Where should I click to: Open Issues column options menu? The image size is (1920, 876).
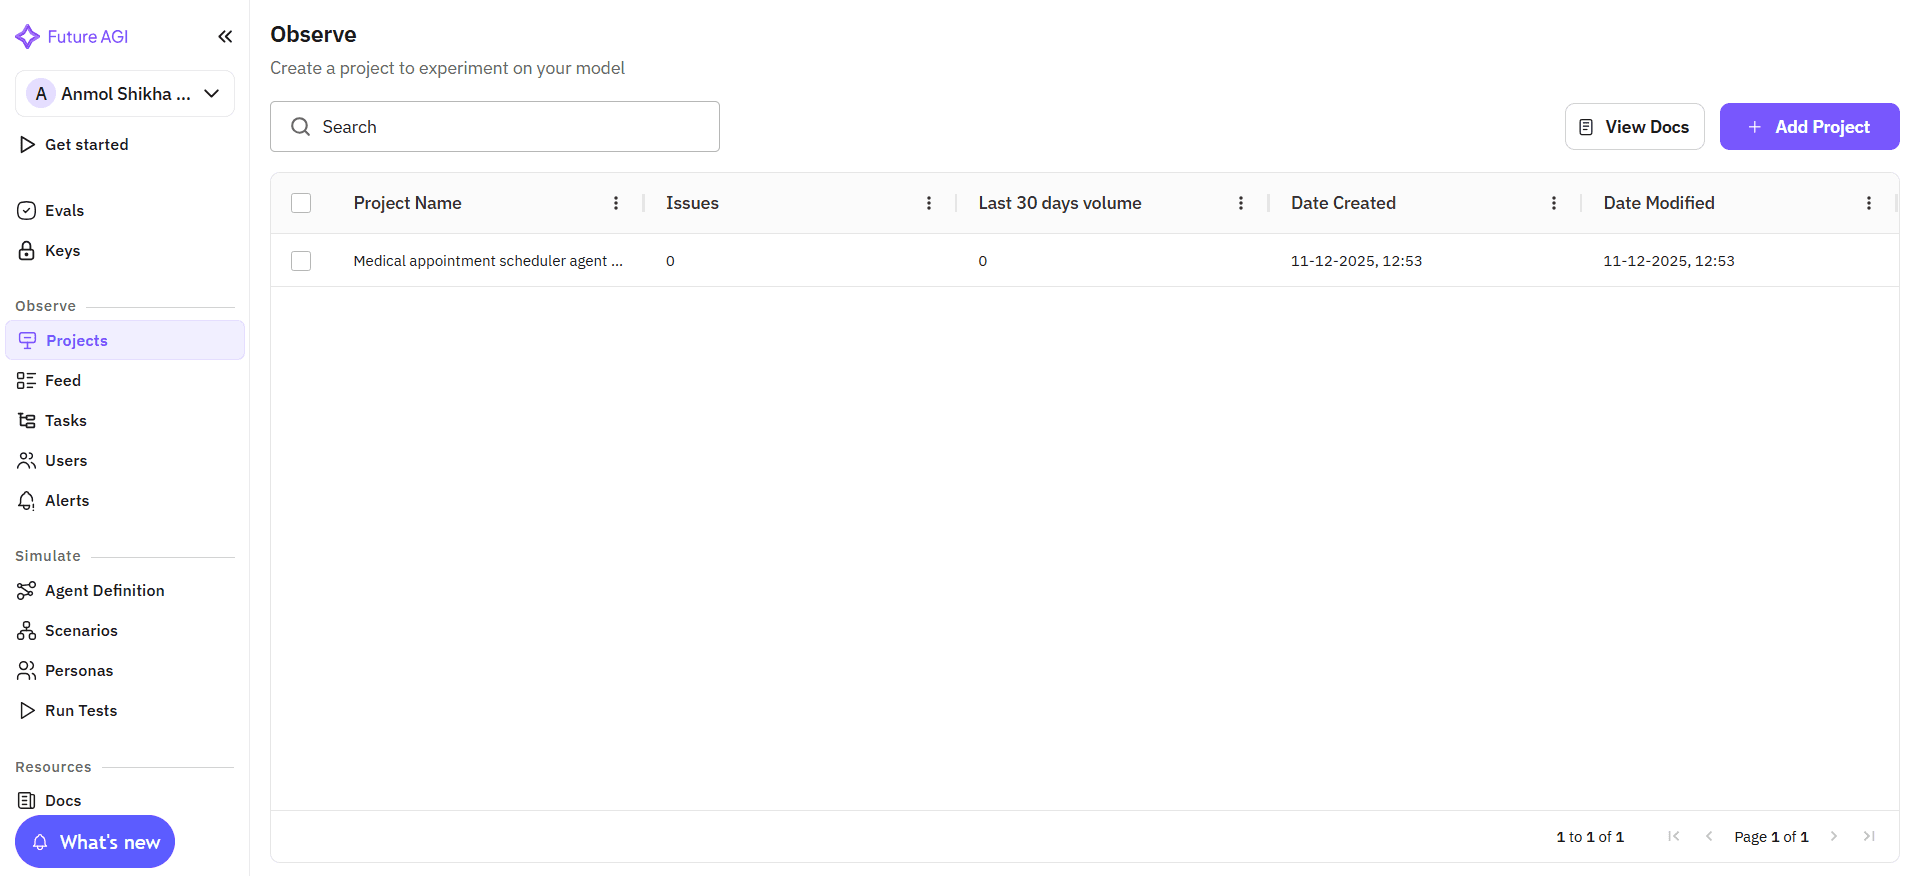[929, 203]
